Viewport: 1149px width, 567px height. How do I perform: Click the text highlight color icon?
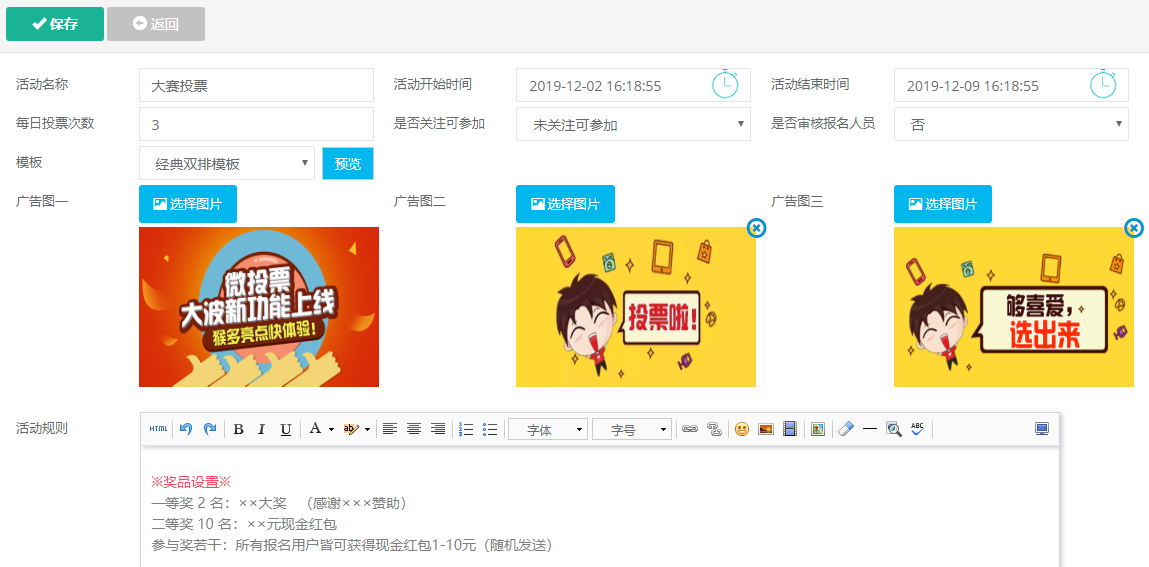352,429
